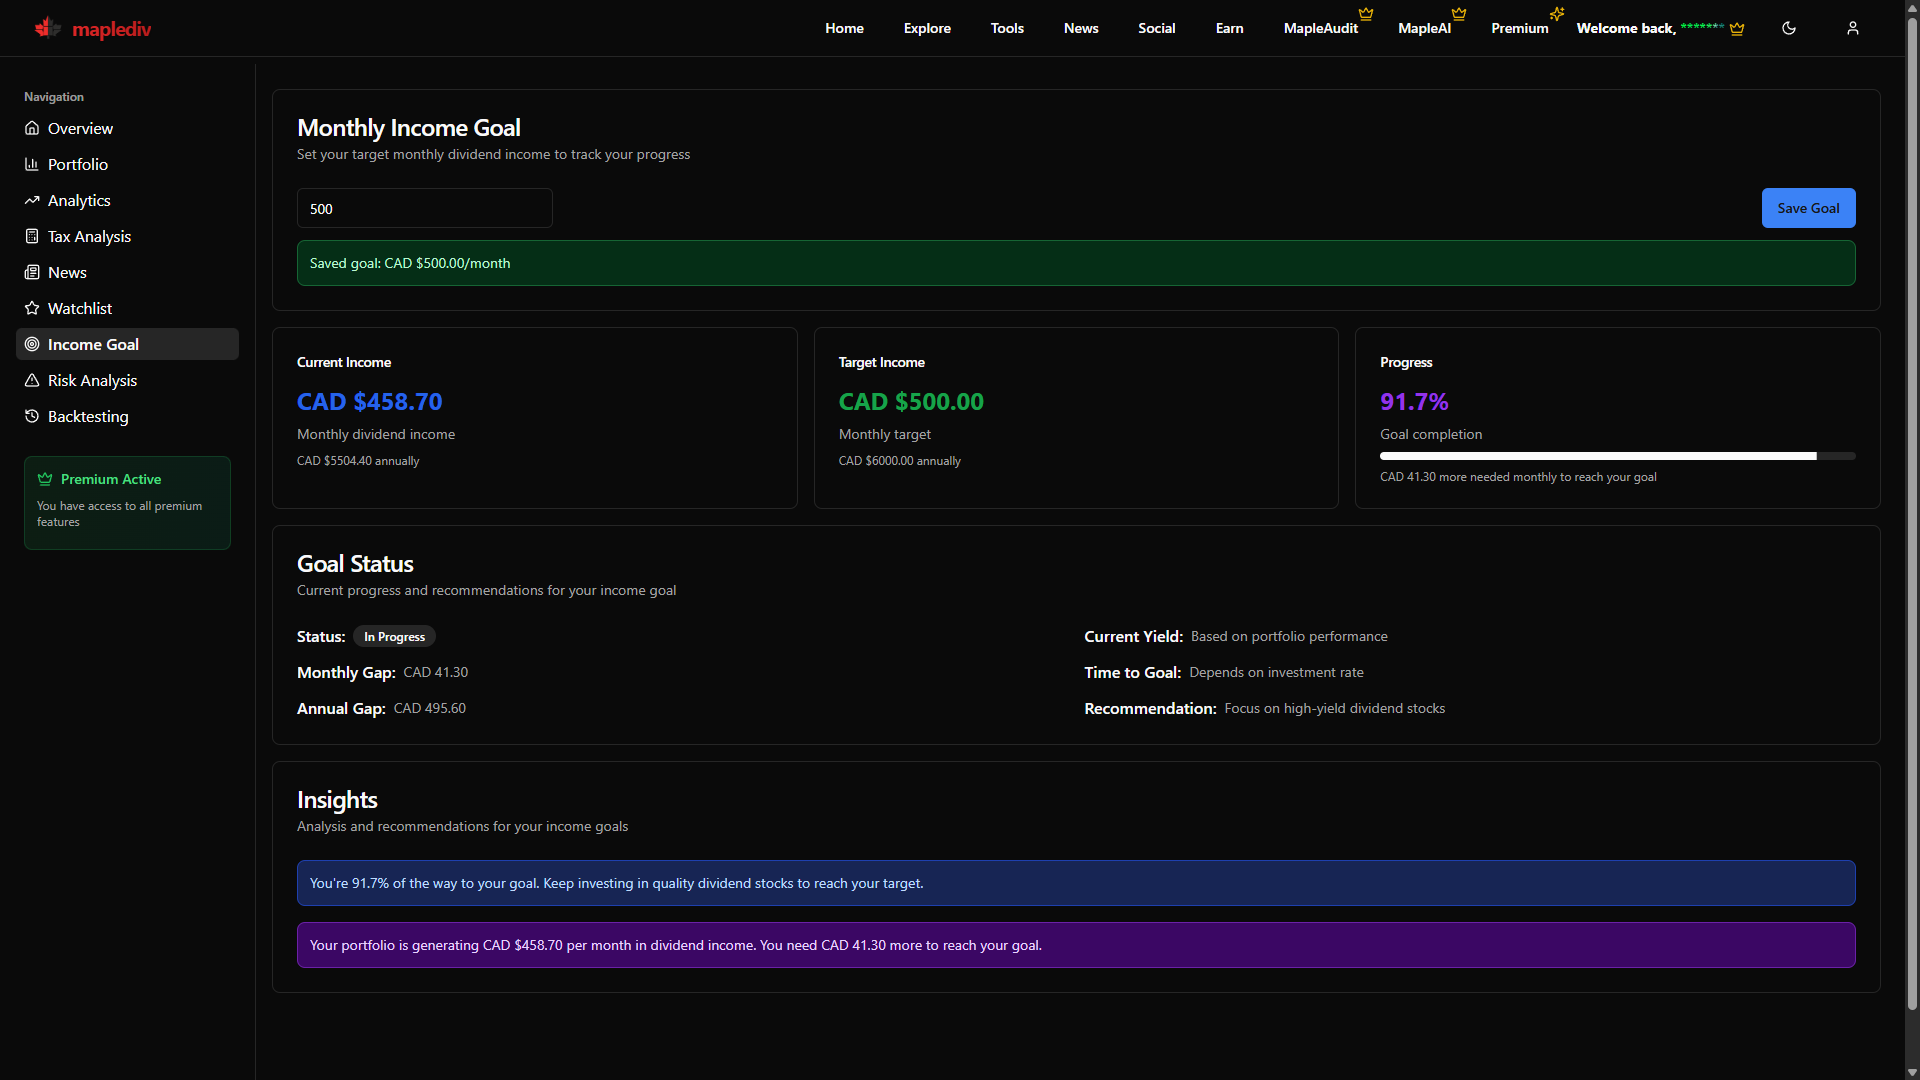Open the user account icon
The width and height of the screenshot is (1920, 1080).
point(1852,28)
